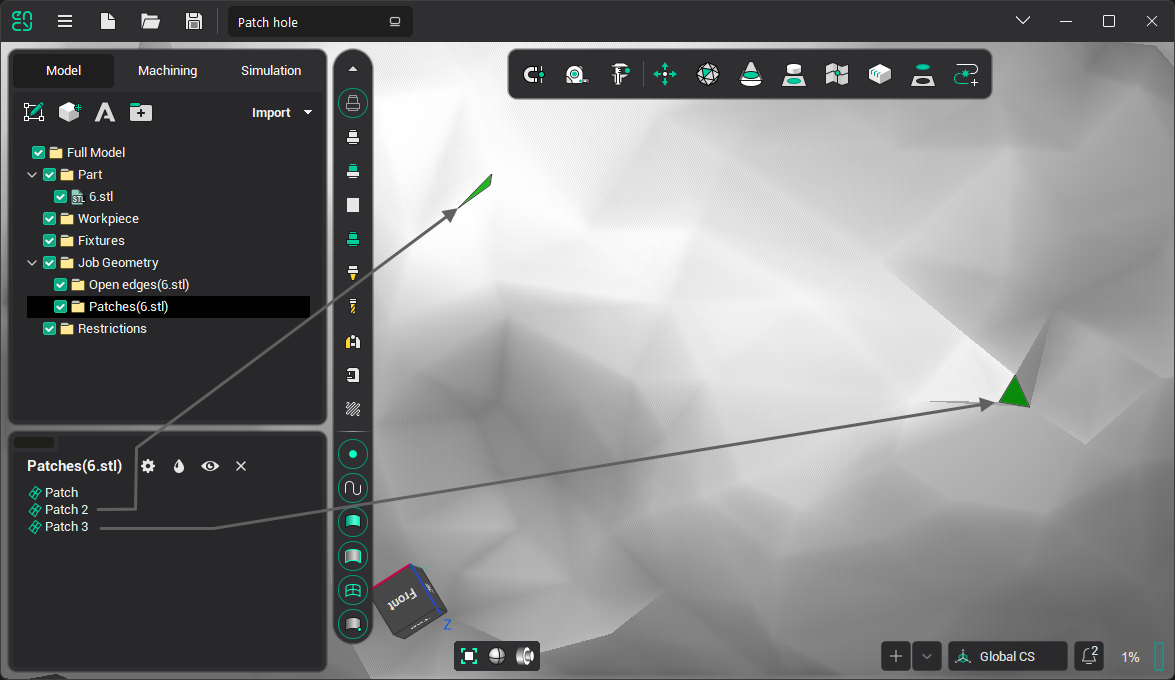Expand the dropdown chevron near Global CS
Image resolution: width=1175 pixels, height=680 pixels.
(x=926, y=656)
